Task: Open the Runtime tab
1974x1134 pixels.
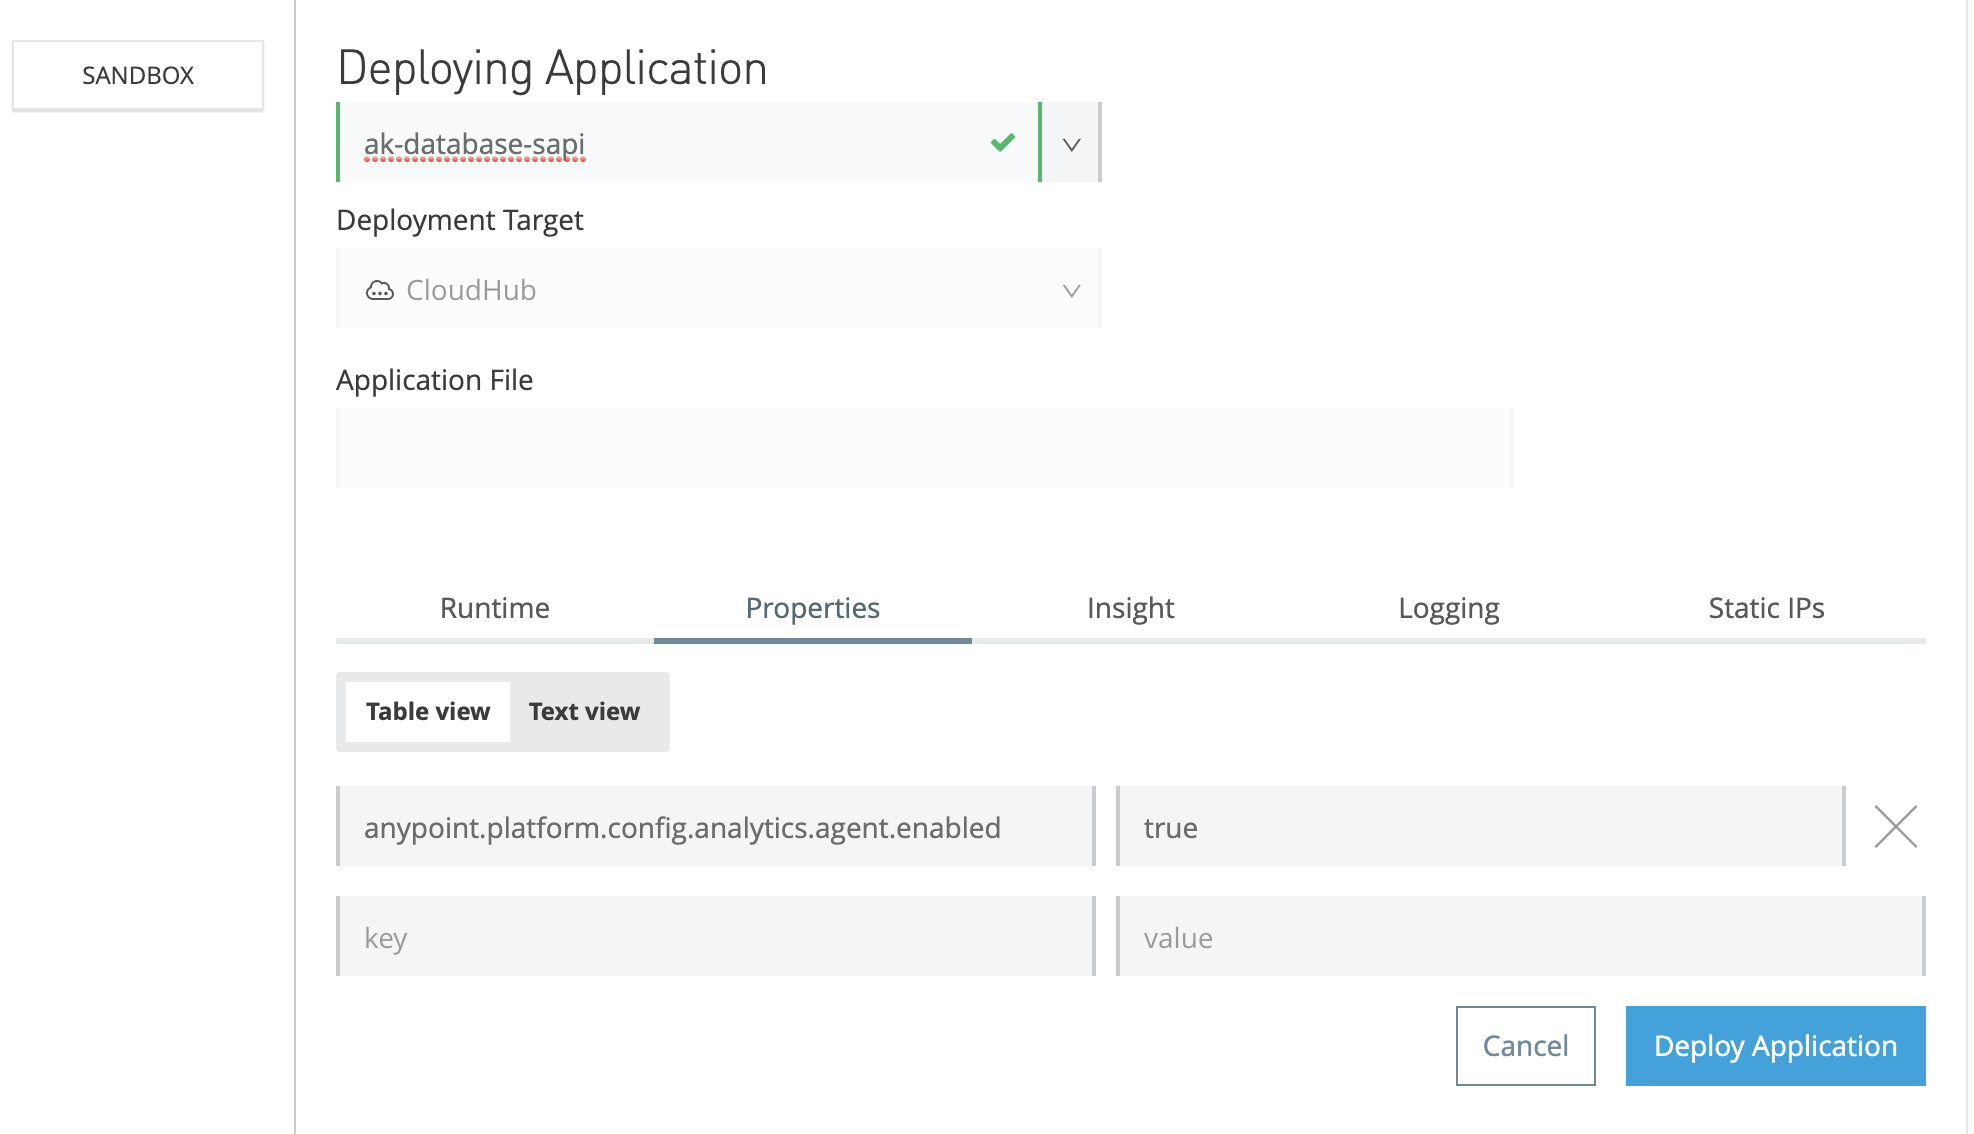Action: tap(495, 608)
